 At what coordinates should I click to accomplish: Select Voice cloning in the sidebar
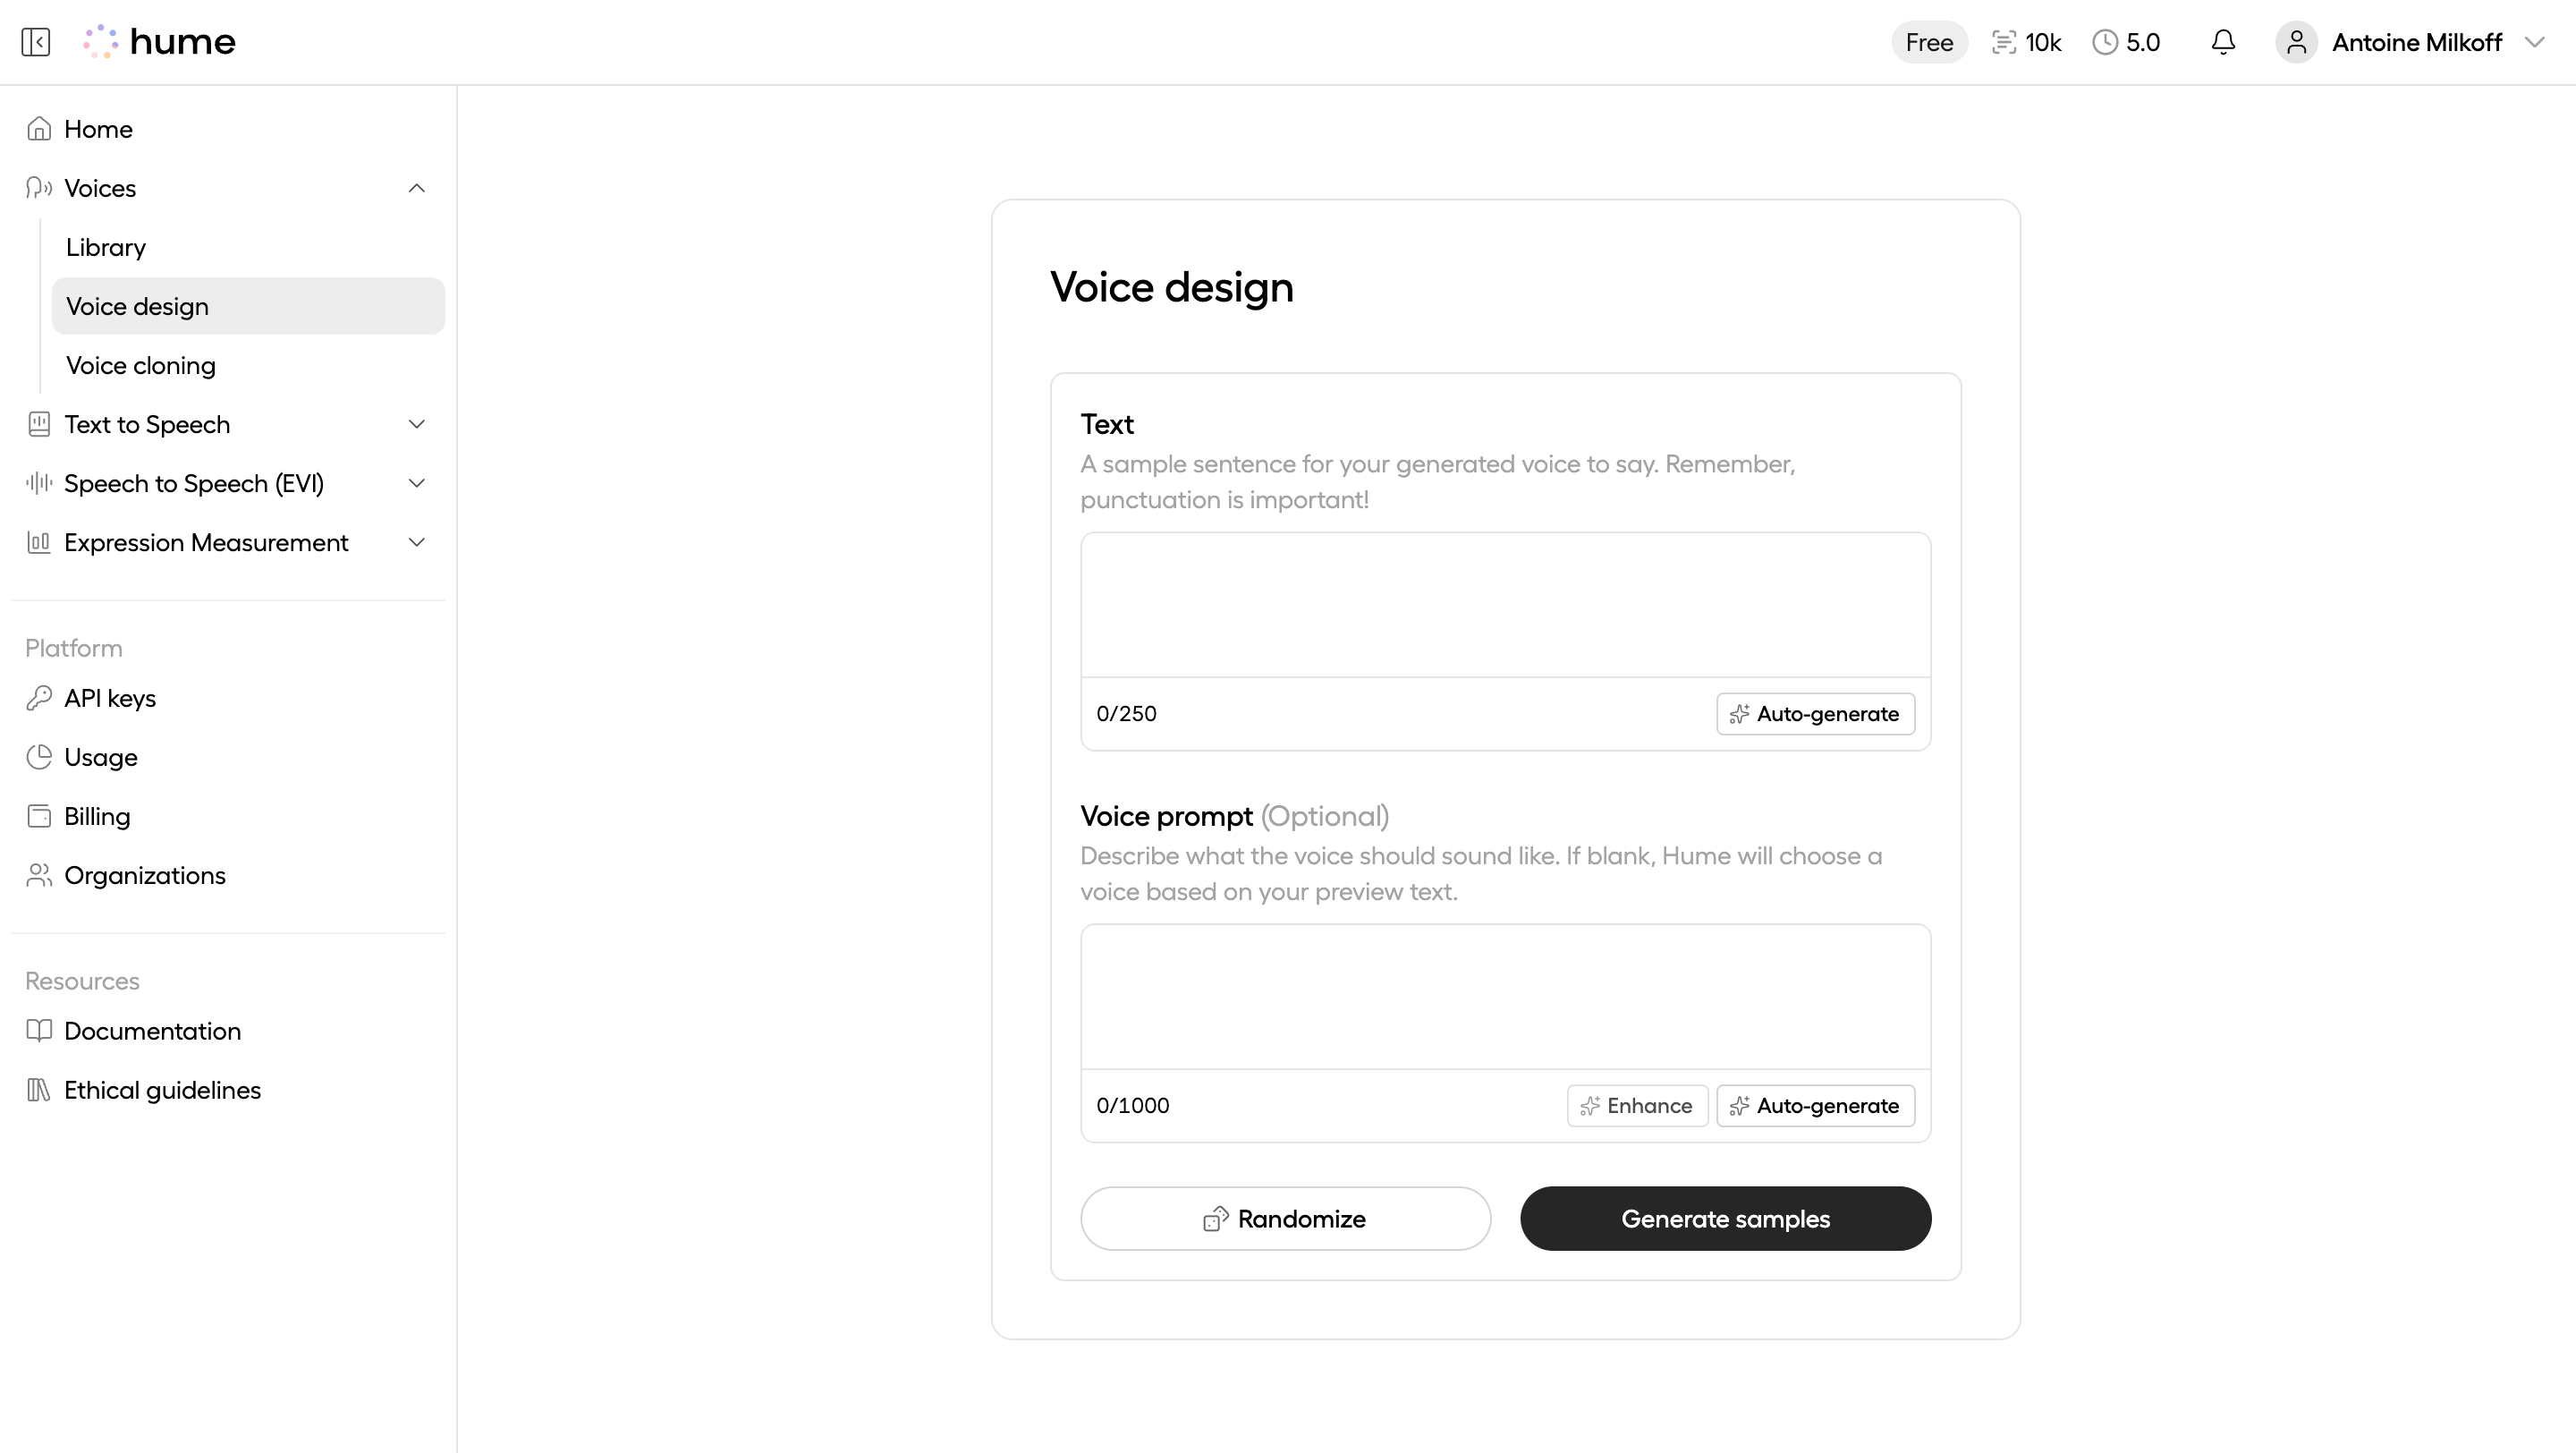pyautogui.click(x=140, y=365)
